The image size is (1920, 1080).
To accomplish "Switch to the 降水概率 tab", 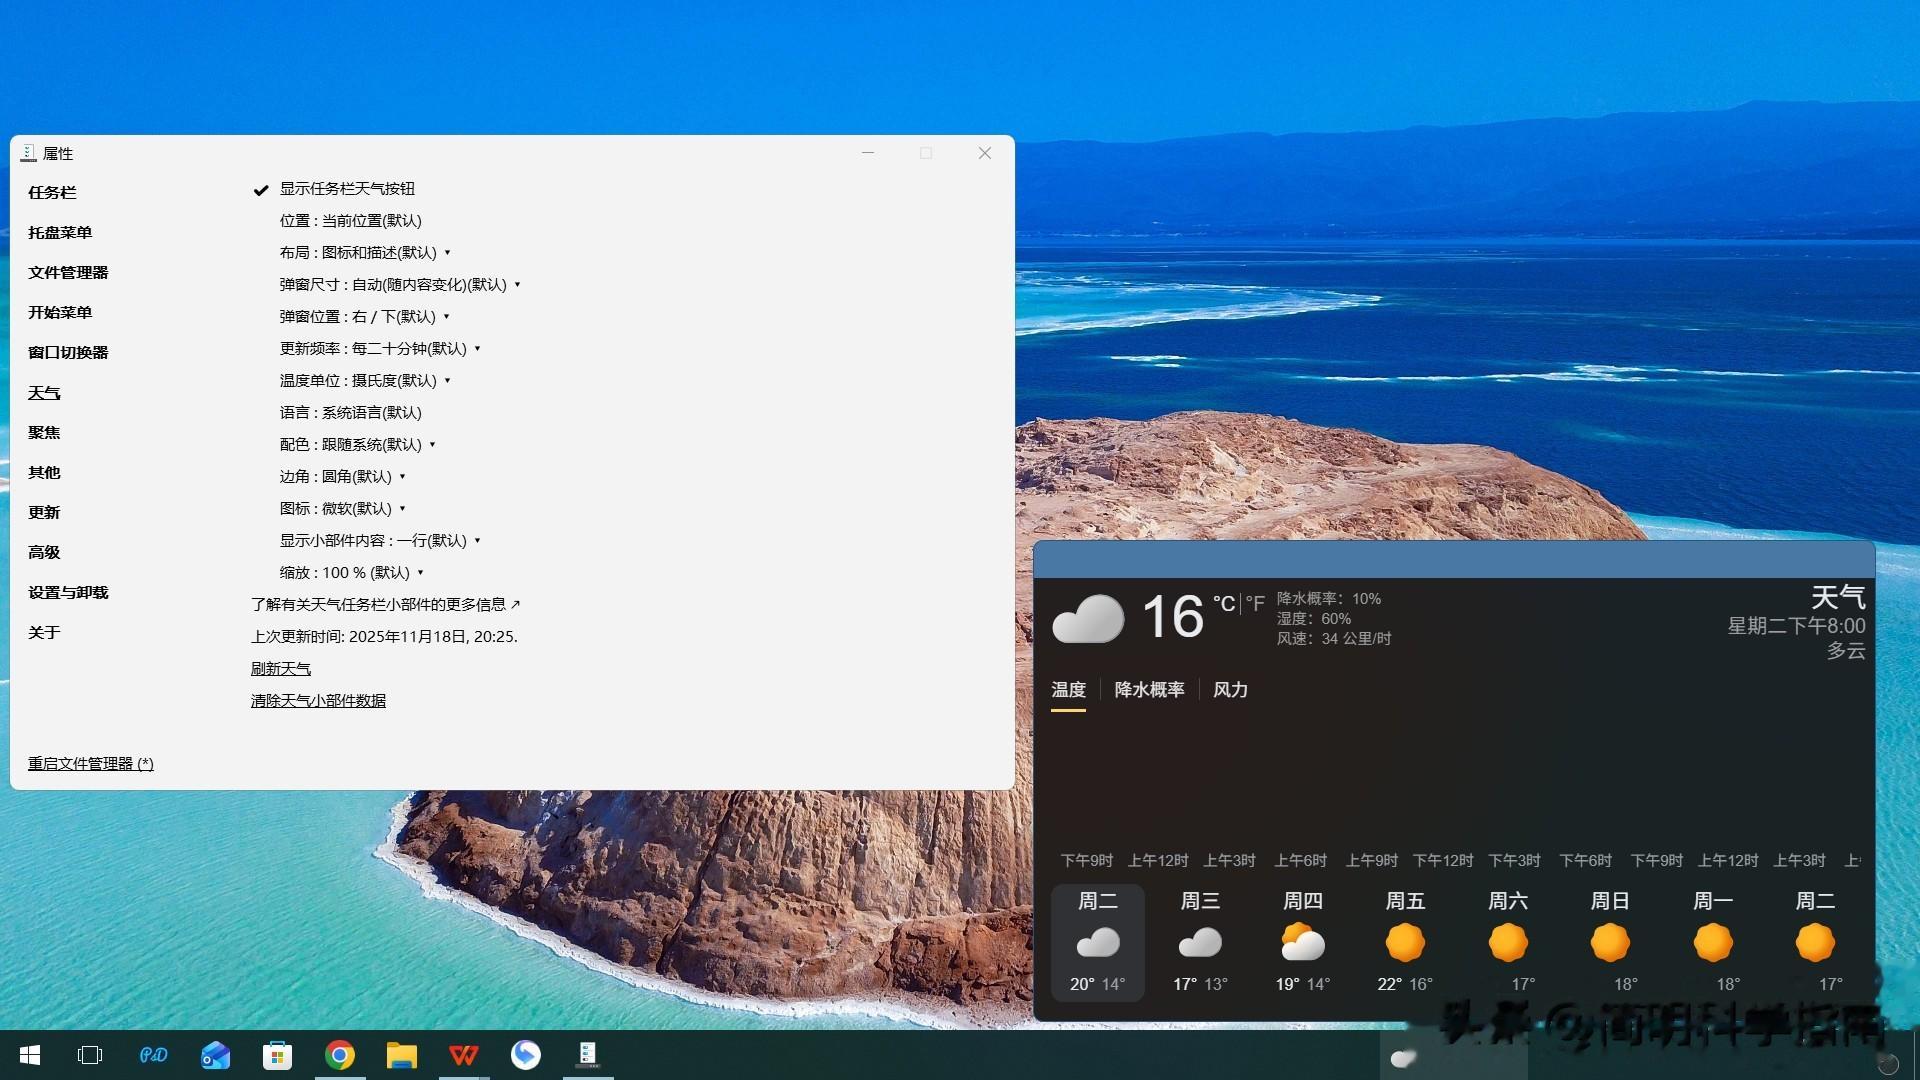I will coord(1148,689).
